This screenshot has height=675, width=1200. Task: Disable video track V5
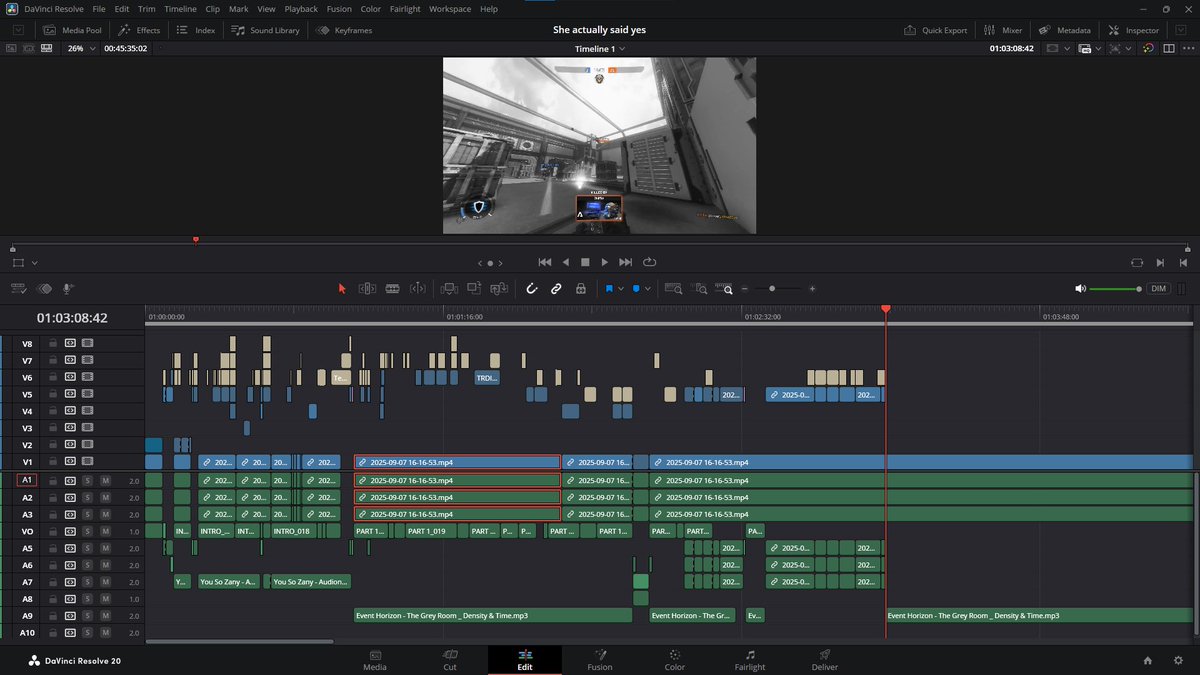point(87,394)
